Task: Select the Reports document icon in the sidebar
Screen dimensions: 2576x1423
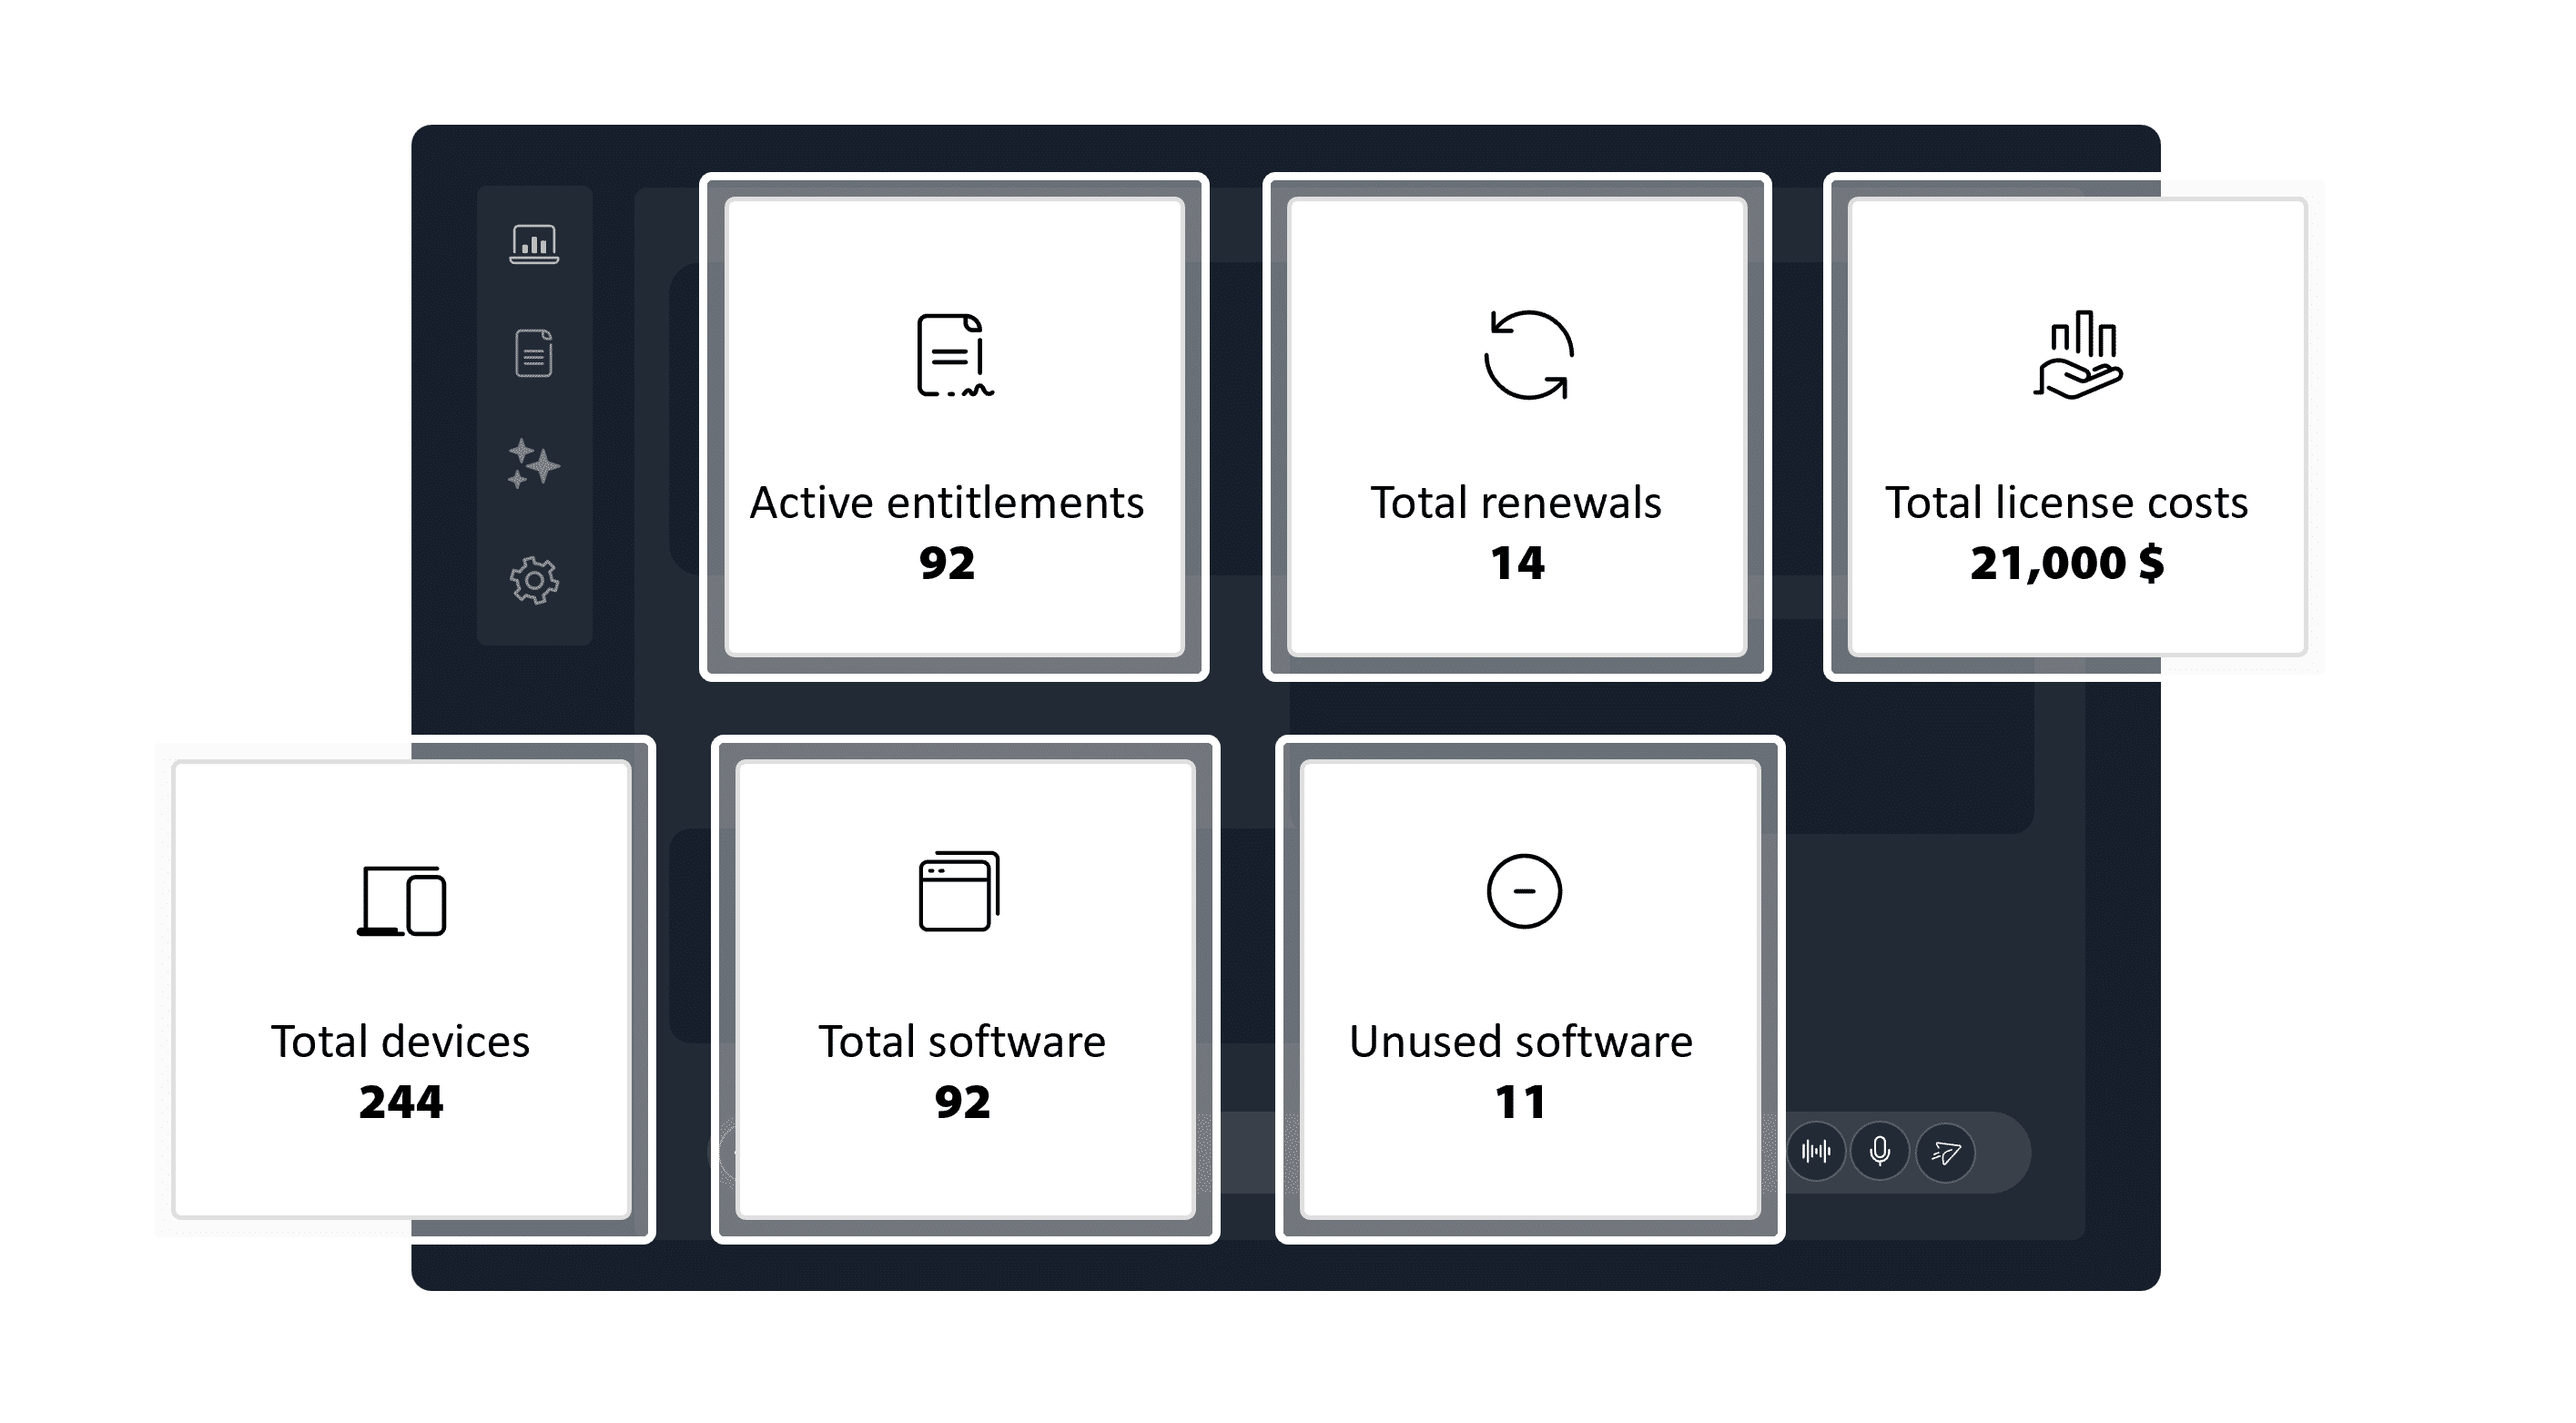Action: coord(536,356)
